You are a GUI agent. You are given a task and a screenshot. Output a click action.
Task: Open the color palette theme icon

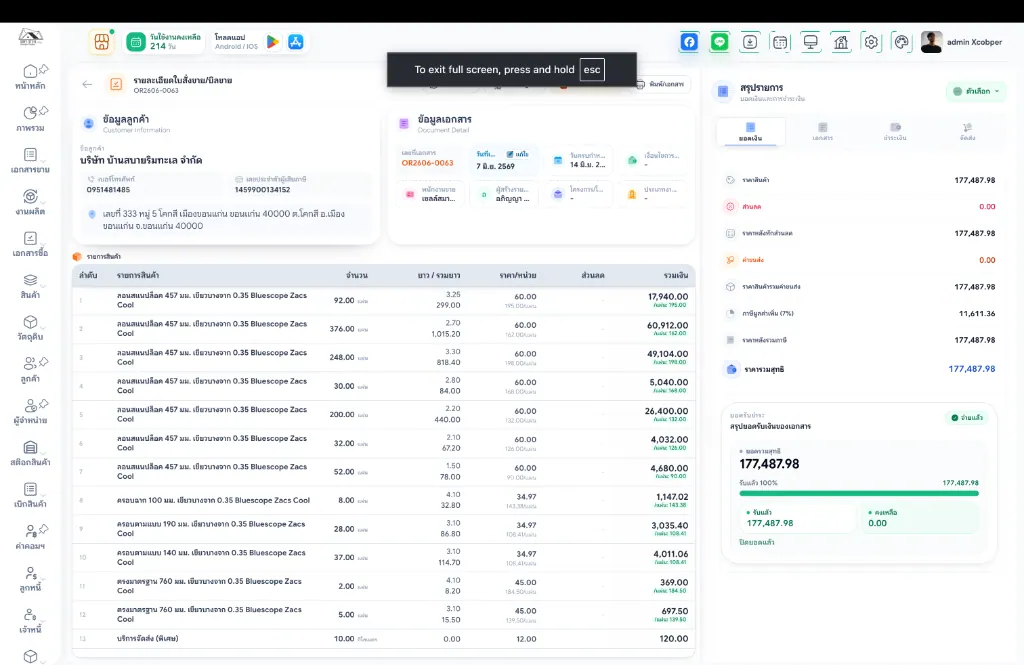click(x=901, y=42)
